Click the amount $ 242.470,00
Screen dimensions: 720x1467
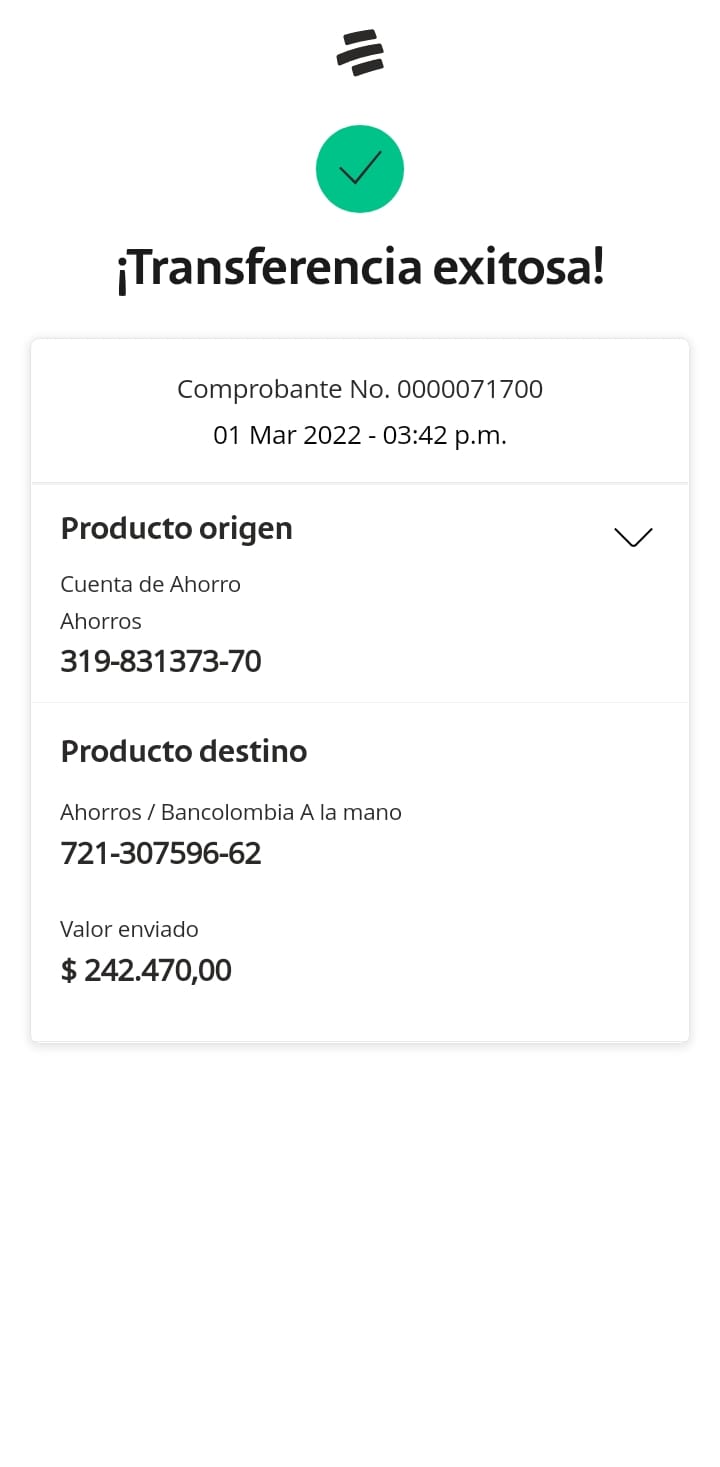click(x=146, y=970)
